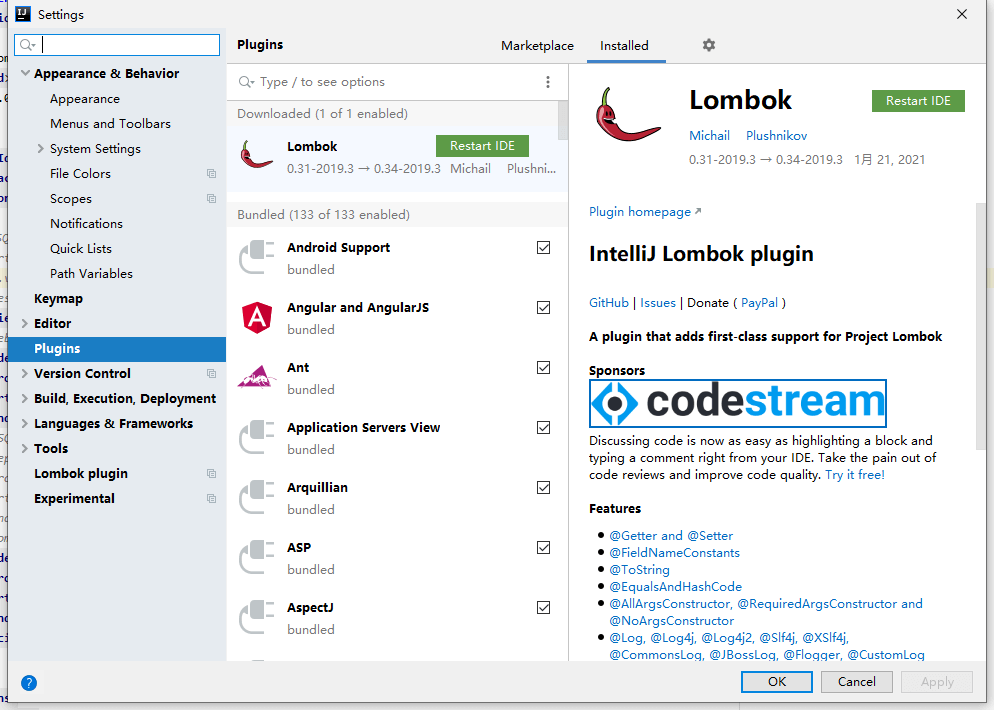Disable the Arquillian plugin checkbox
994x710 pixels.
pos(543,487)
